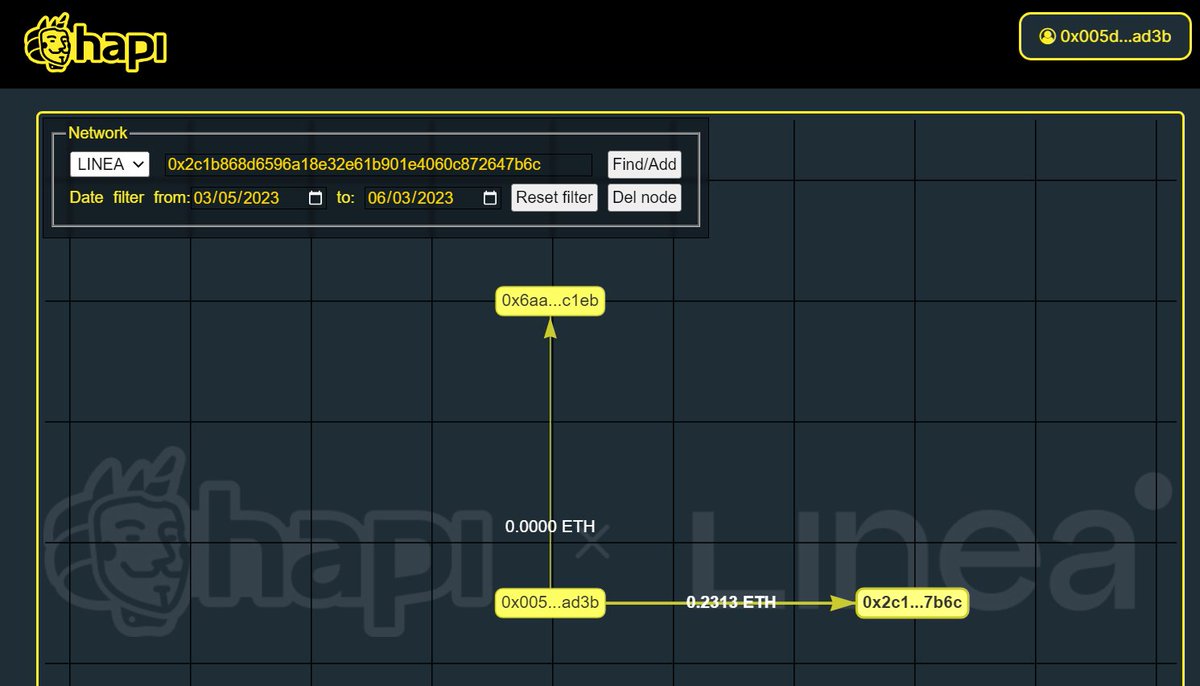Click the address input showing 0x2c1b868d6596a18e32e61b901e4060c872647b6c

tap(377, 164)
